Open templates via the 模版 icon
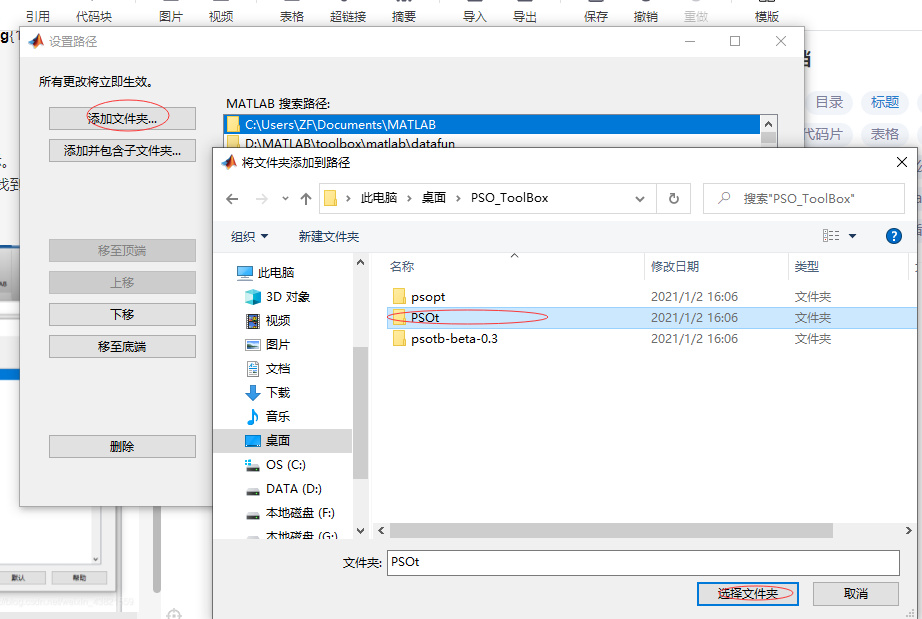Image resolution: width=922 pixels, height=619 pixels. [x=766, y=15]
